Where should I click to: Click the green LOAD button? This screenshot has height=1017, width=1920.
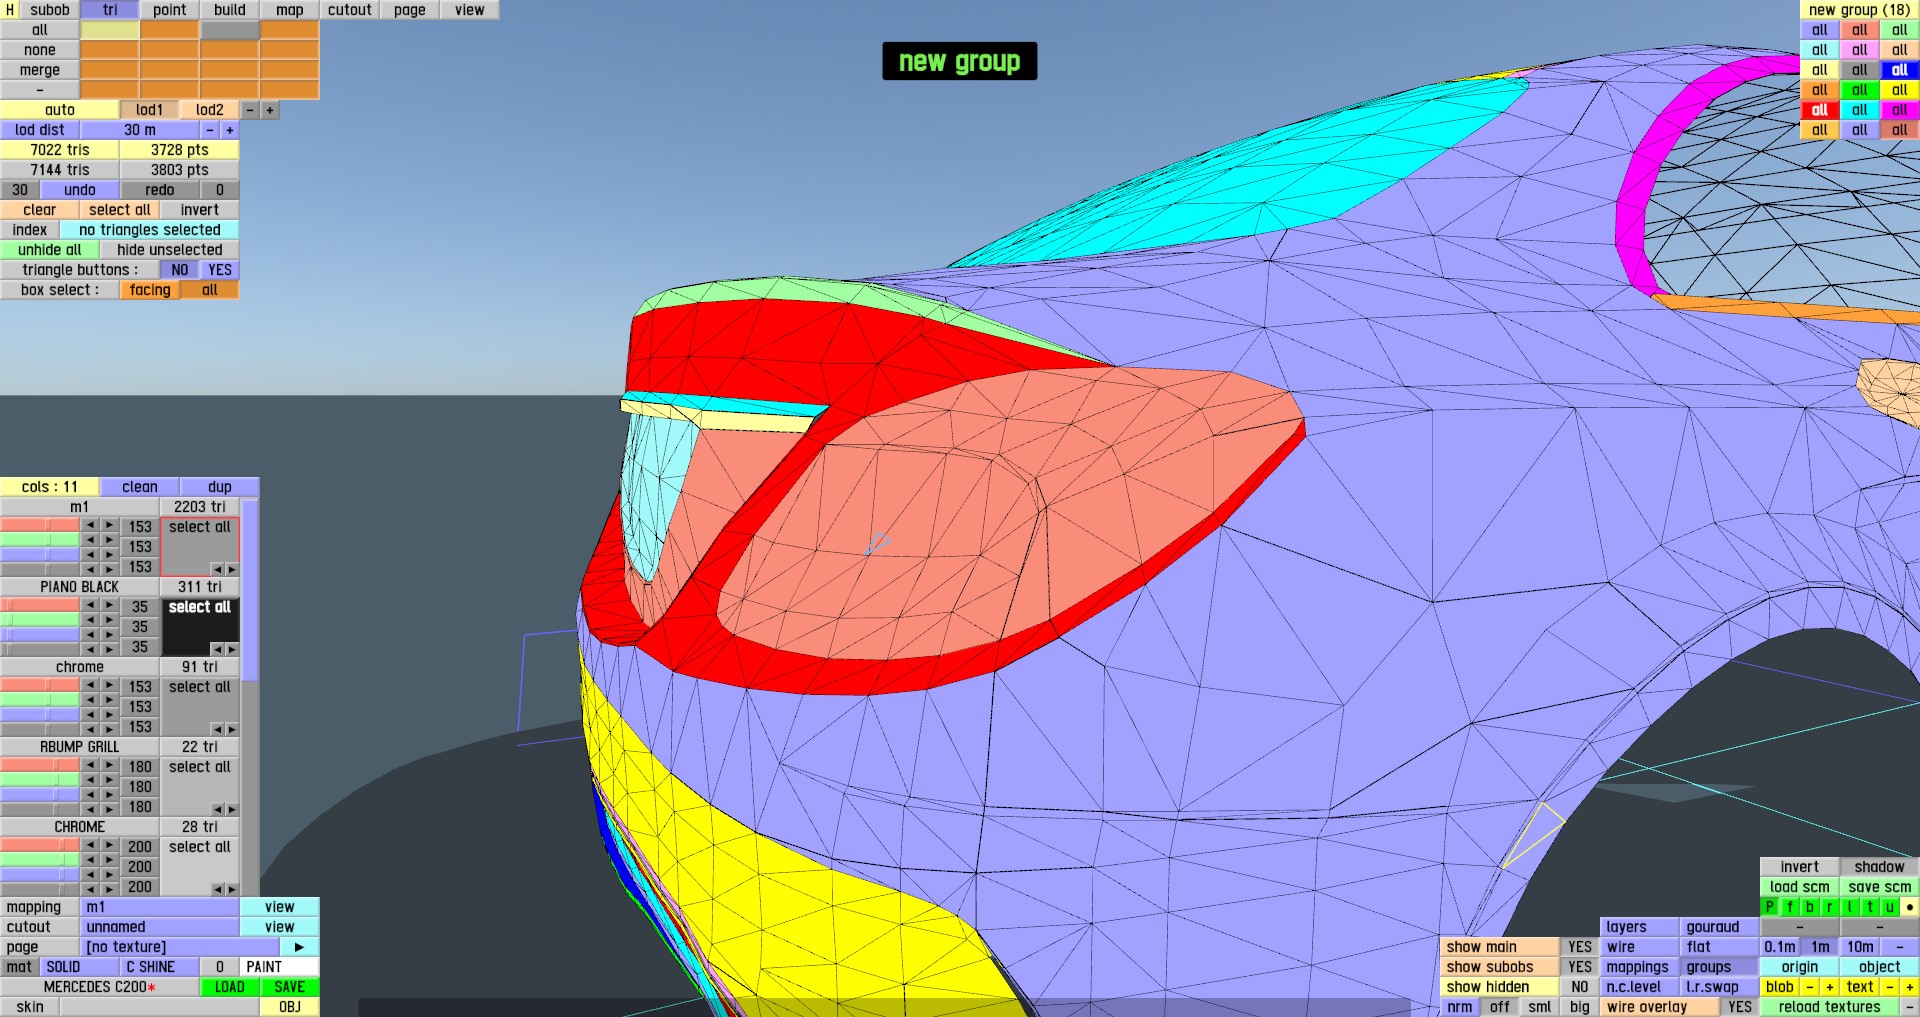tap(230, 987)
